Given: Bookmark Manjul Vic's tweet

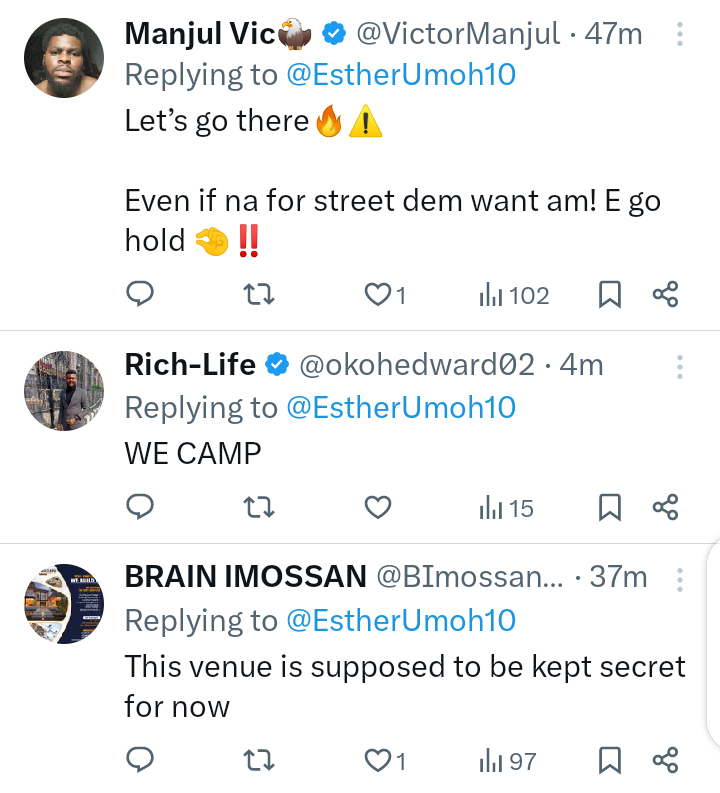Looking at the screenshot, I should (x=609, y=294).
